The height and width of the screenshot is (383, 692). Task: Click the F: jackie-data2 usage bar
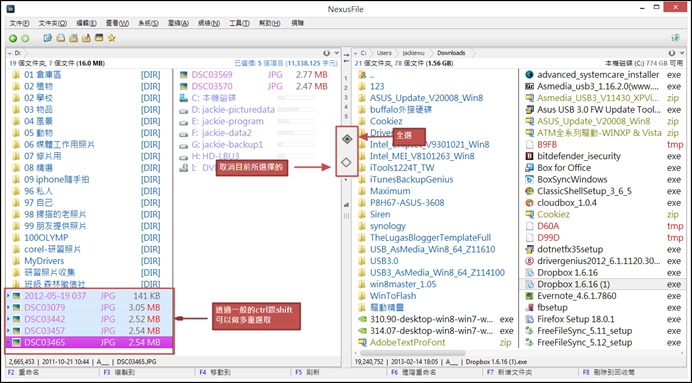[x=295, y=133]
